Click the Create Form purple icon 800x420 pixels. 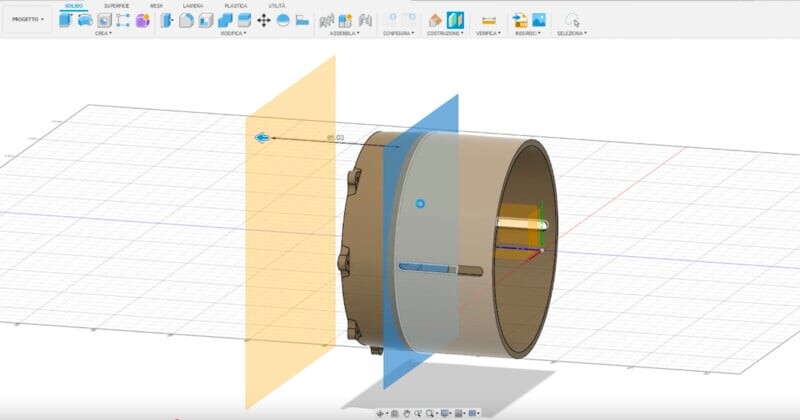coord(142,20)
